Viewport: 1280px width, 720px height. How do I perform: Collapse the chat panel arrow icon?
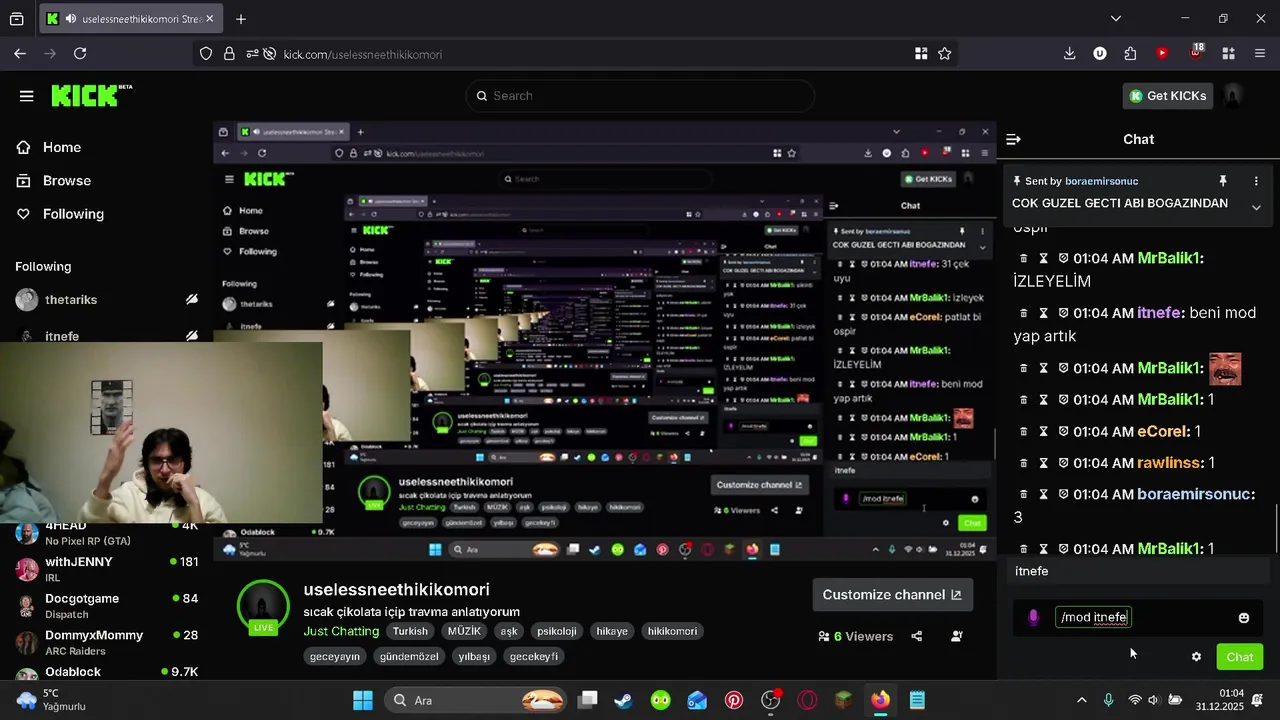pos(1013,139)
